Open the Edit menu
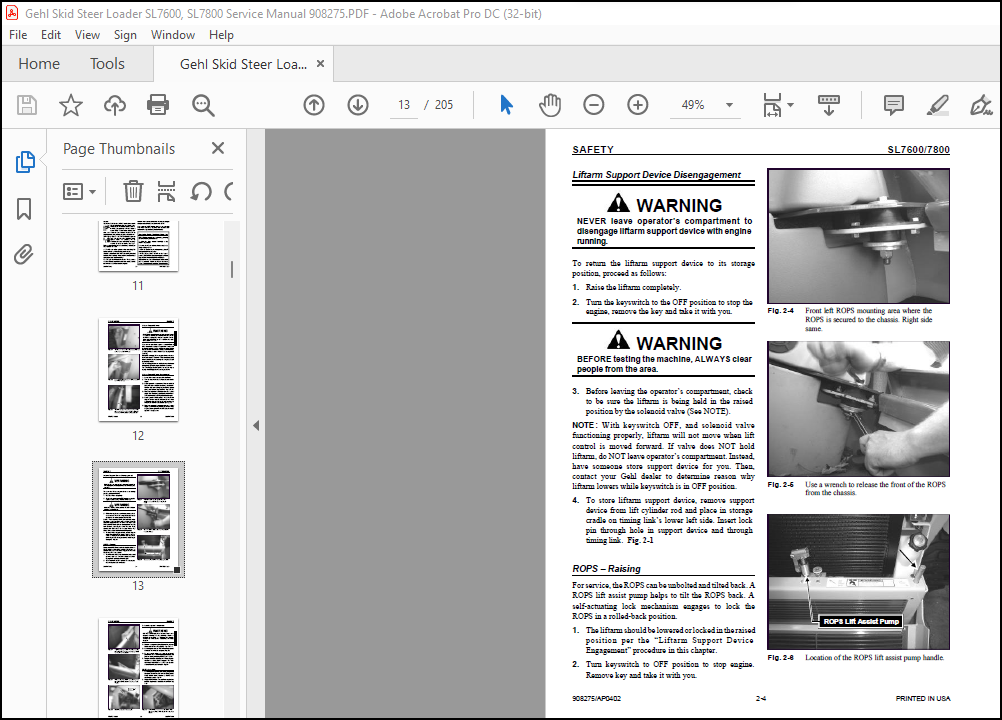Image resolution: width=1002 pixels, height=720 pixels. 50,34
